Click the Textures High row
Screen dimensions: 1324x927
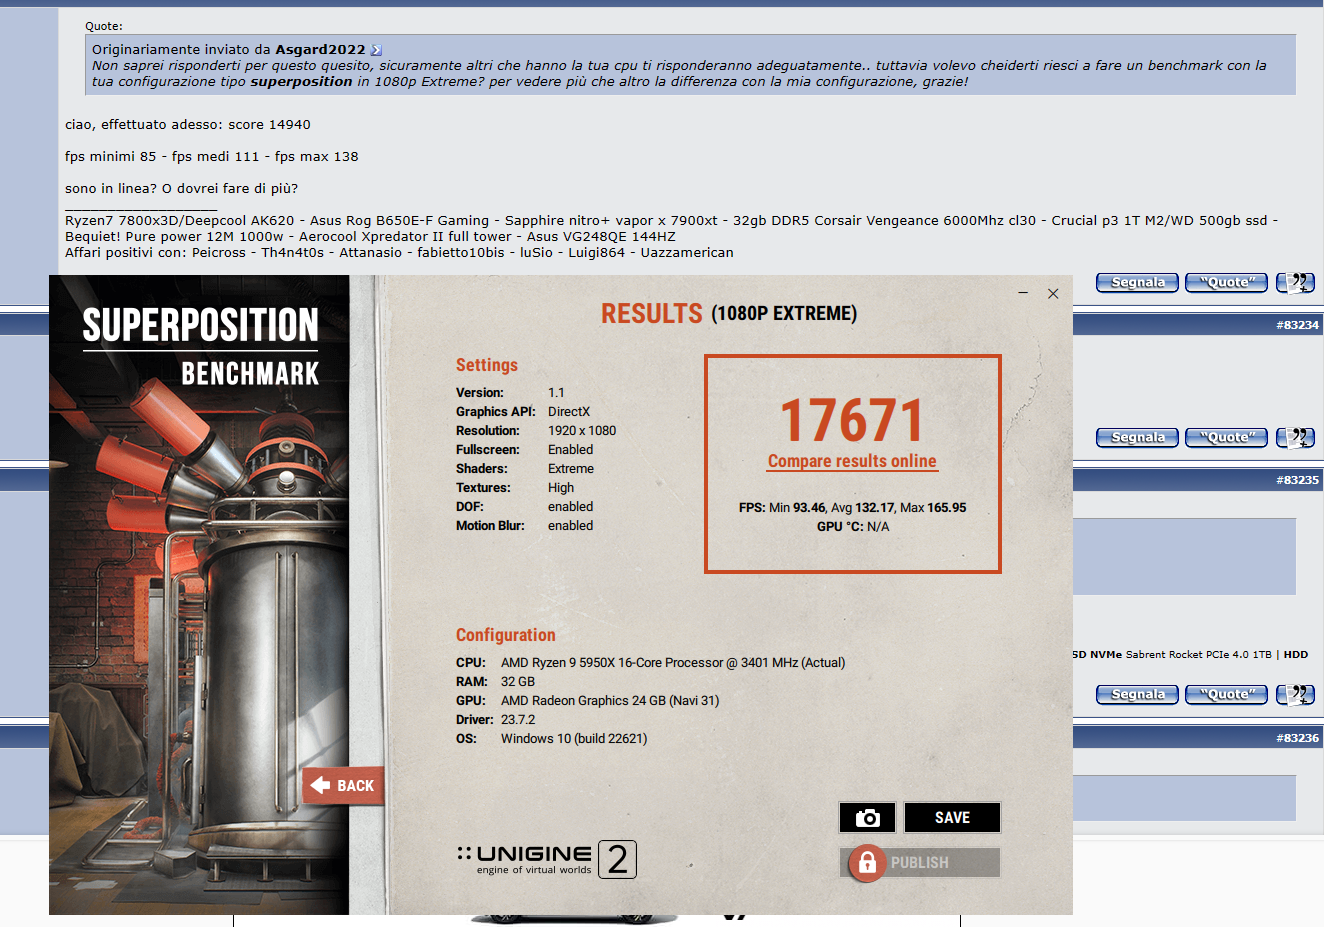[x=515, y=488]
